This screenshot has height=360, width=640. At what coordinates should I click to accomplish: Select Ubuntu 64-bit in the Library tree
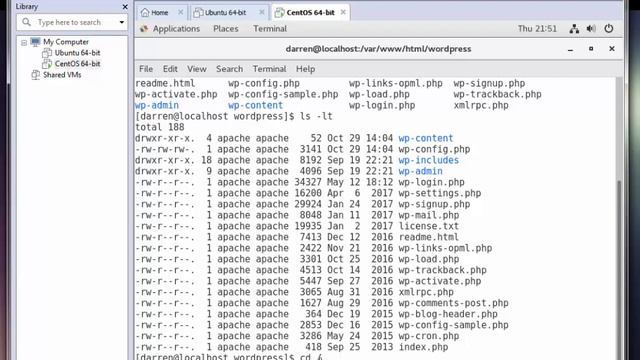point(77,53)
